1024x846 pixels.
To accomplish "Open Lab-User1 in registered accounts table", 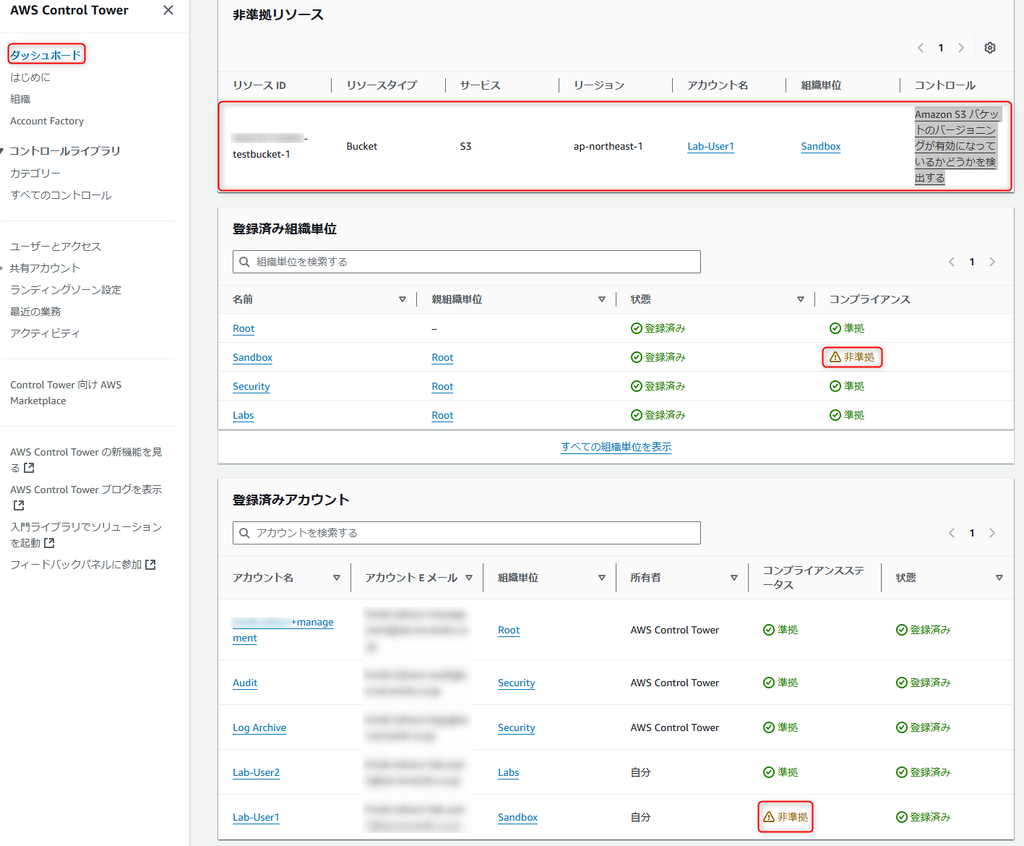I will click(256, 817).
